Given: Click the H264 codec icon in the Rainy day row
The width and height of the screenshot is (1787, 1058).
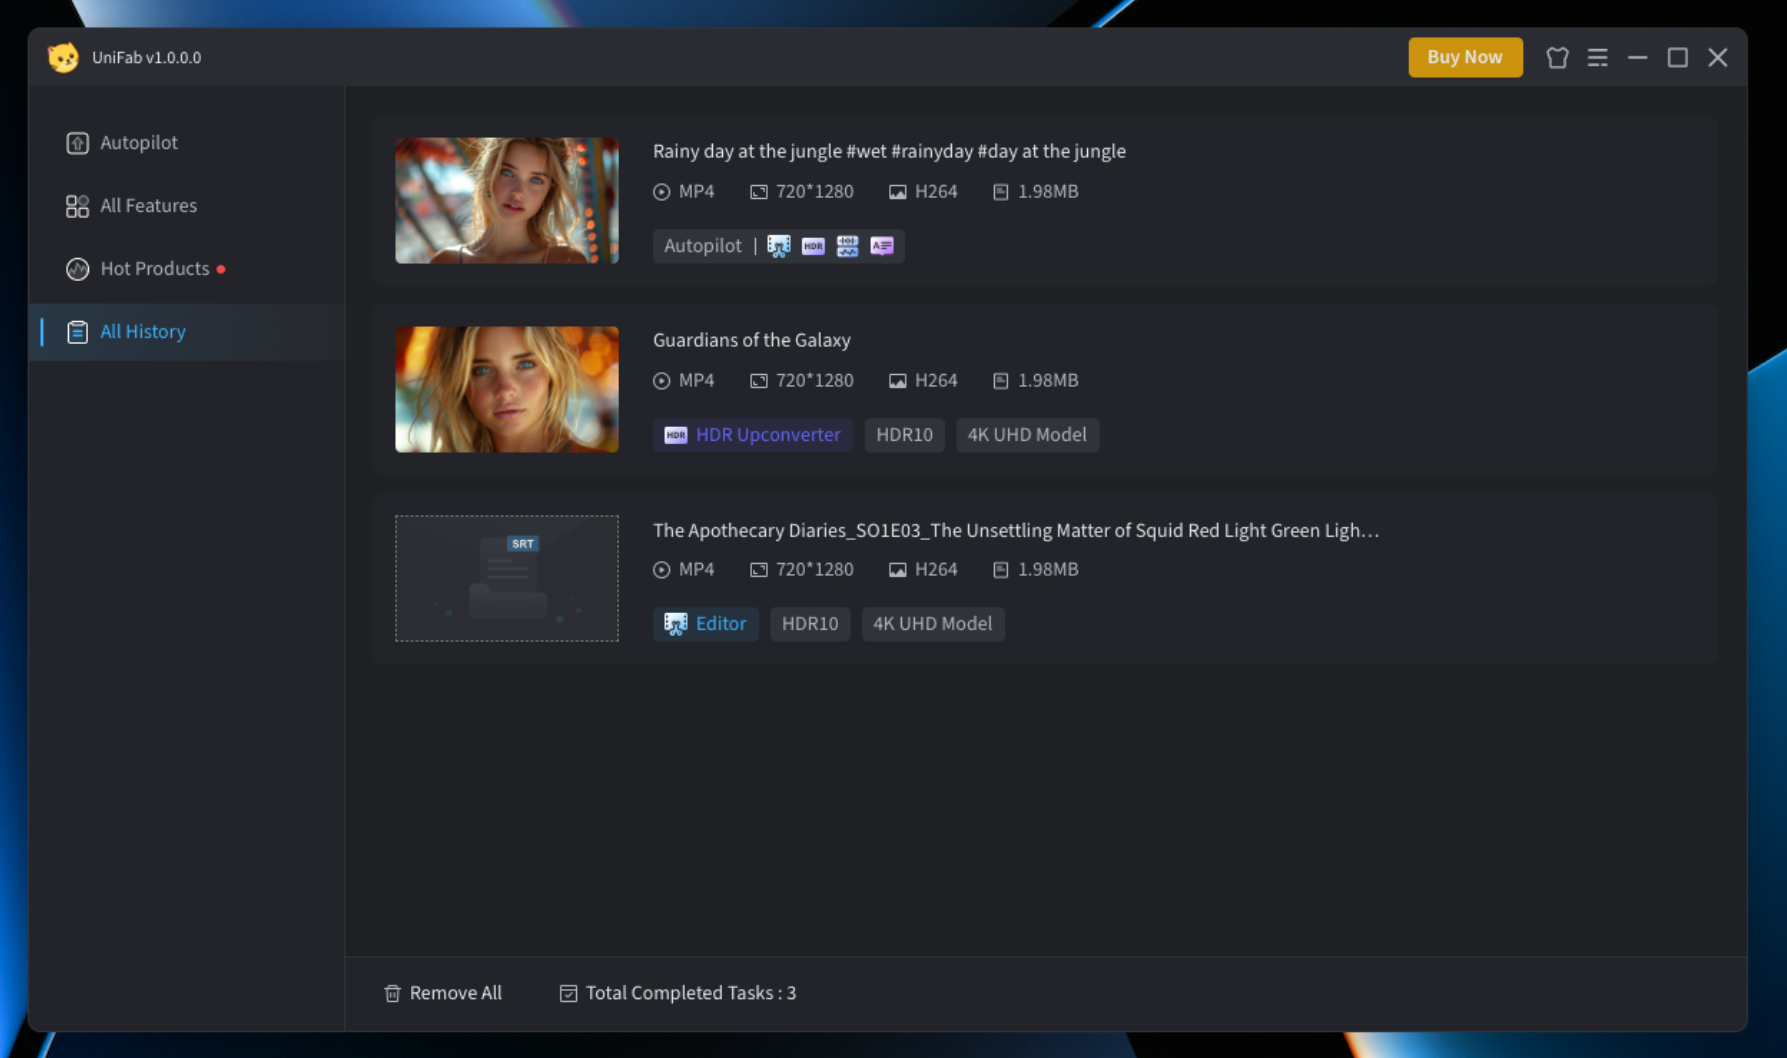Looking at the screenshot, I should click(897, 192).
